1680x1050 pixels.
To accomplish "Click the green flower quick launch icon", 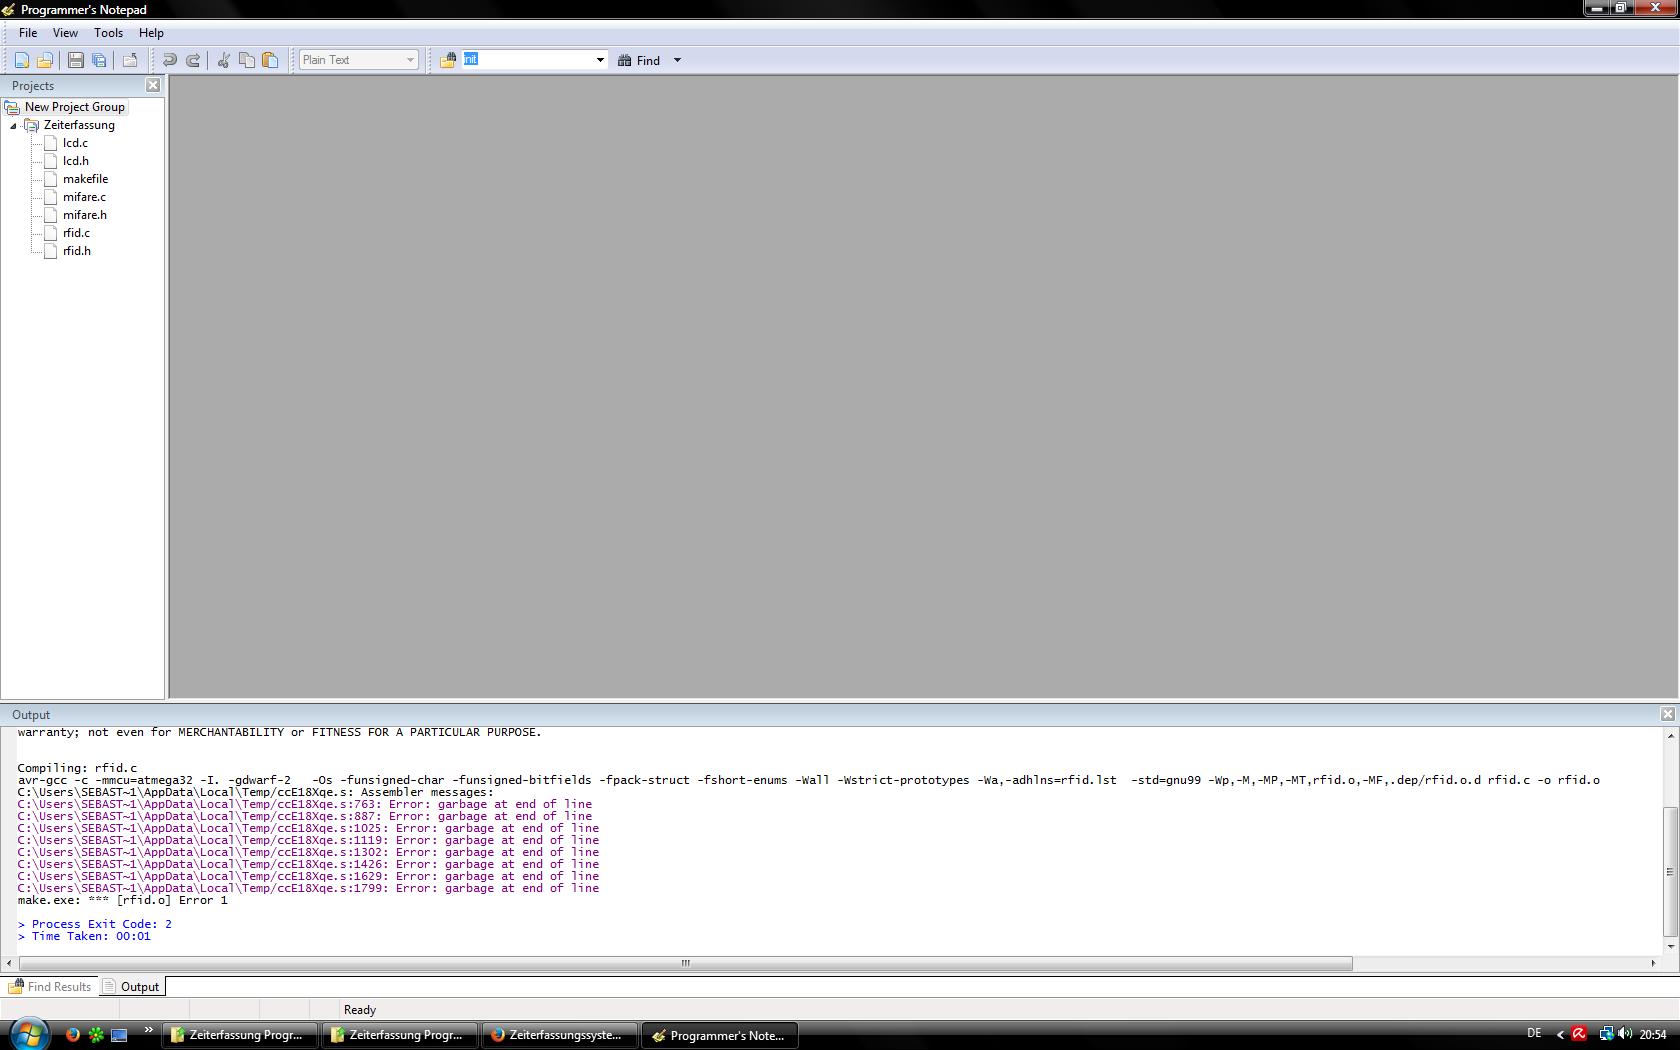I will click(96, 1035).
